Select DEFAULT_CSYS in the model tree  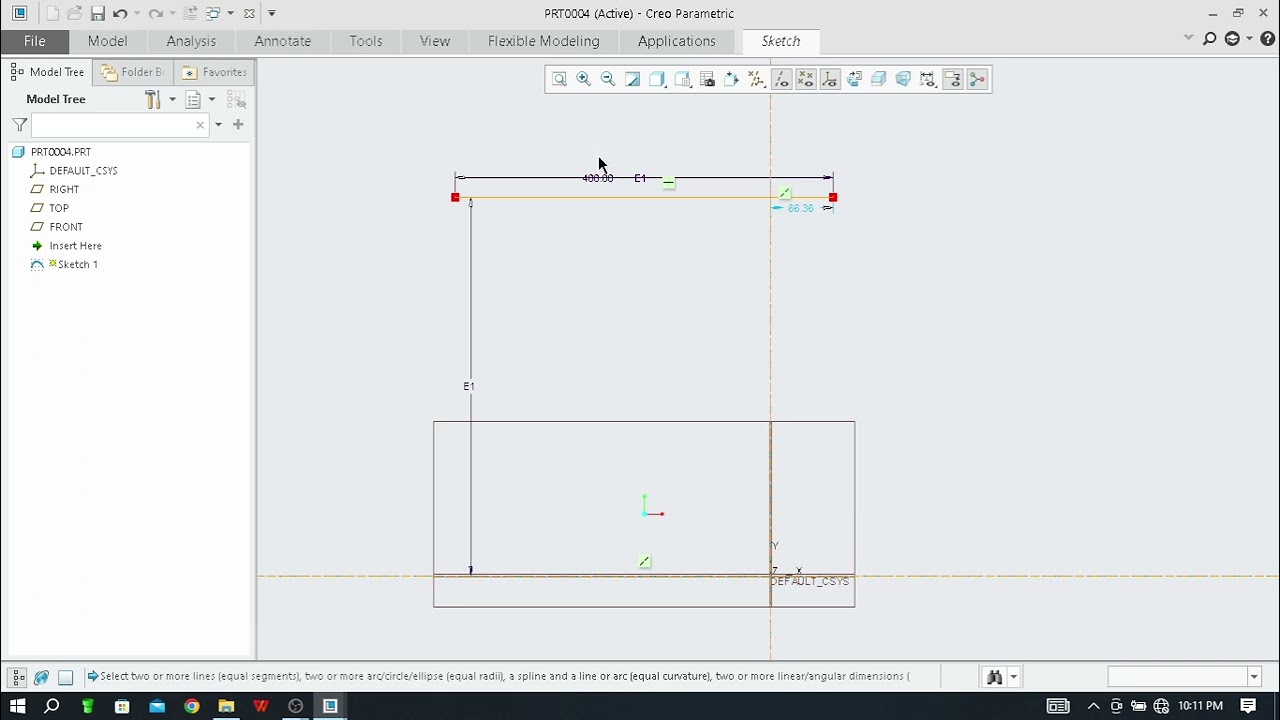[84, 171]
